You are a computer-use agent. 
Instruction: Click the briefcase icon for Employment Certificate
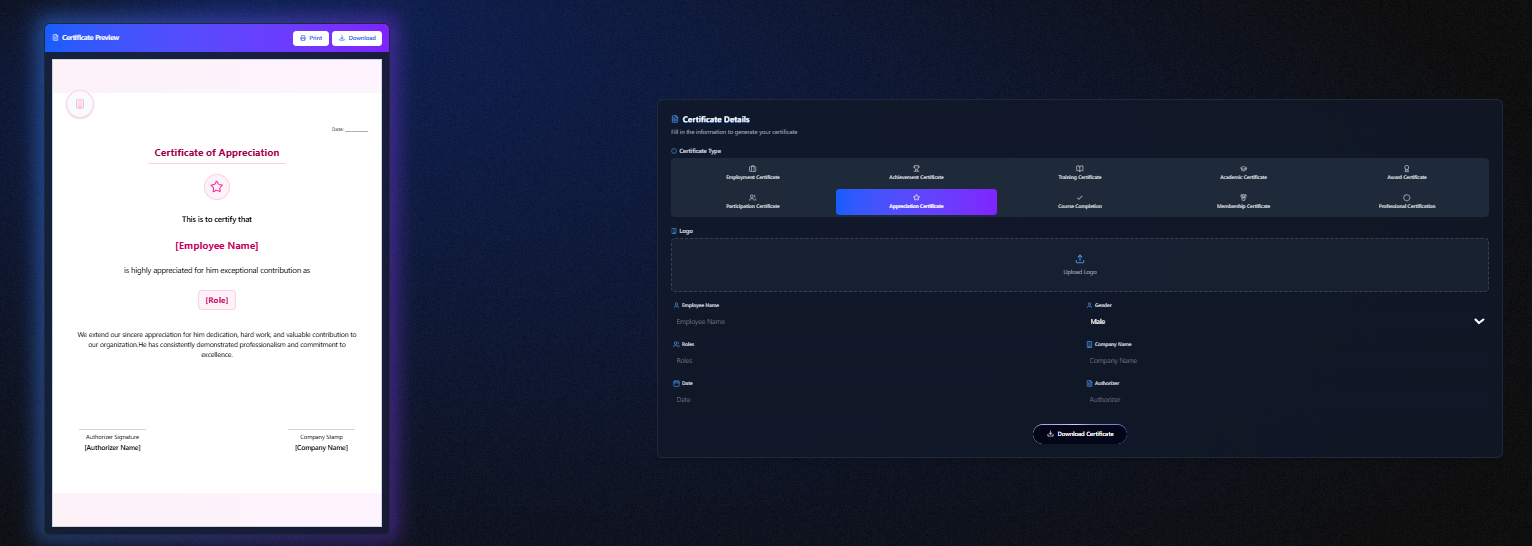[752, 168]
